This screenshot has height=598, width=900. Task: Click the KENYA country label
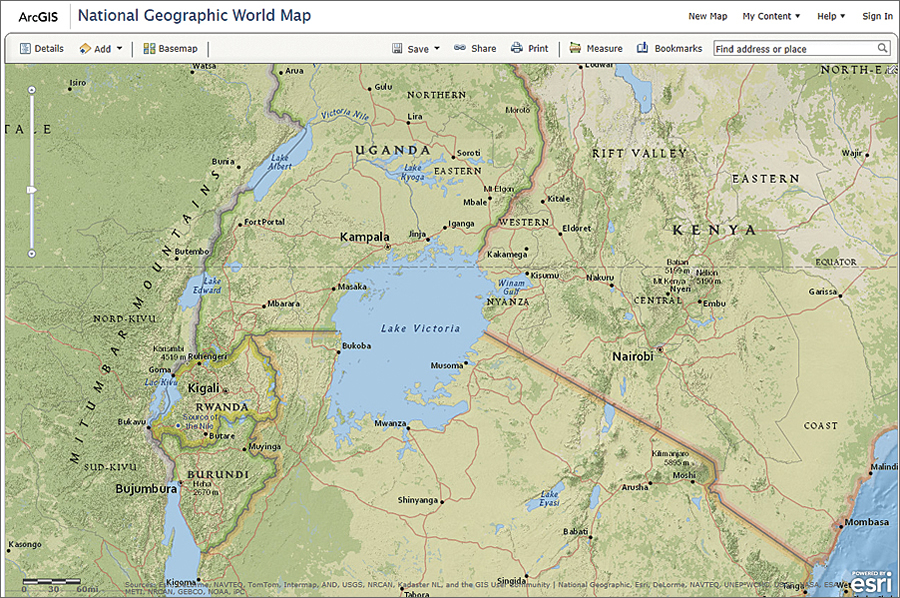coord(714,230)
